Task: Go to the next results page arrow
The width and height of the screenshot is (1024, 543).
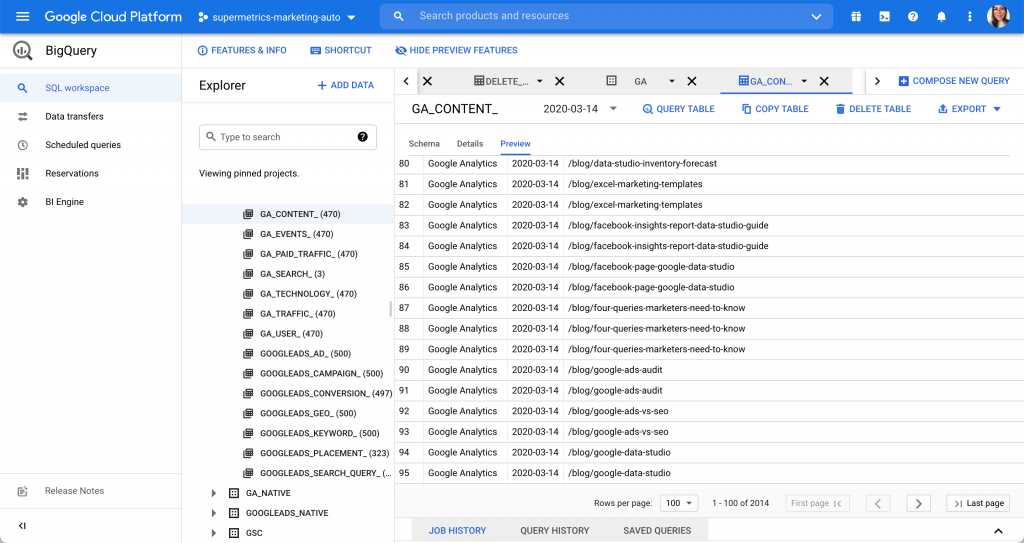Action: tap(919, 503)
